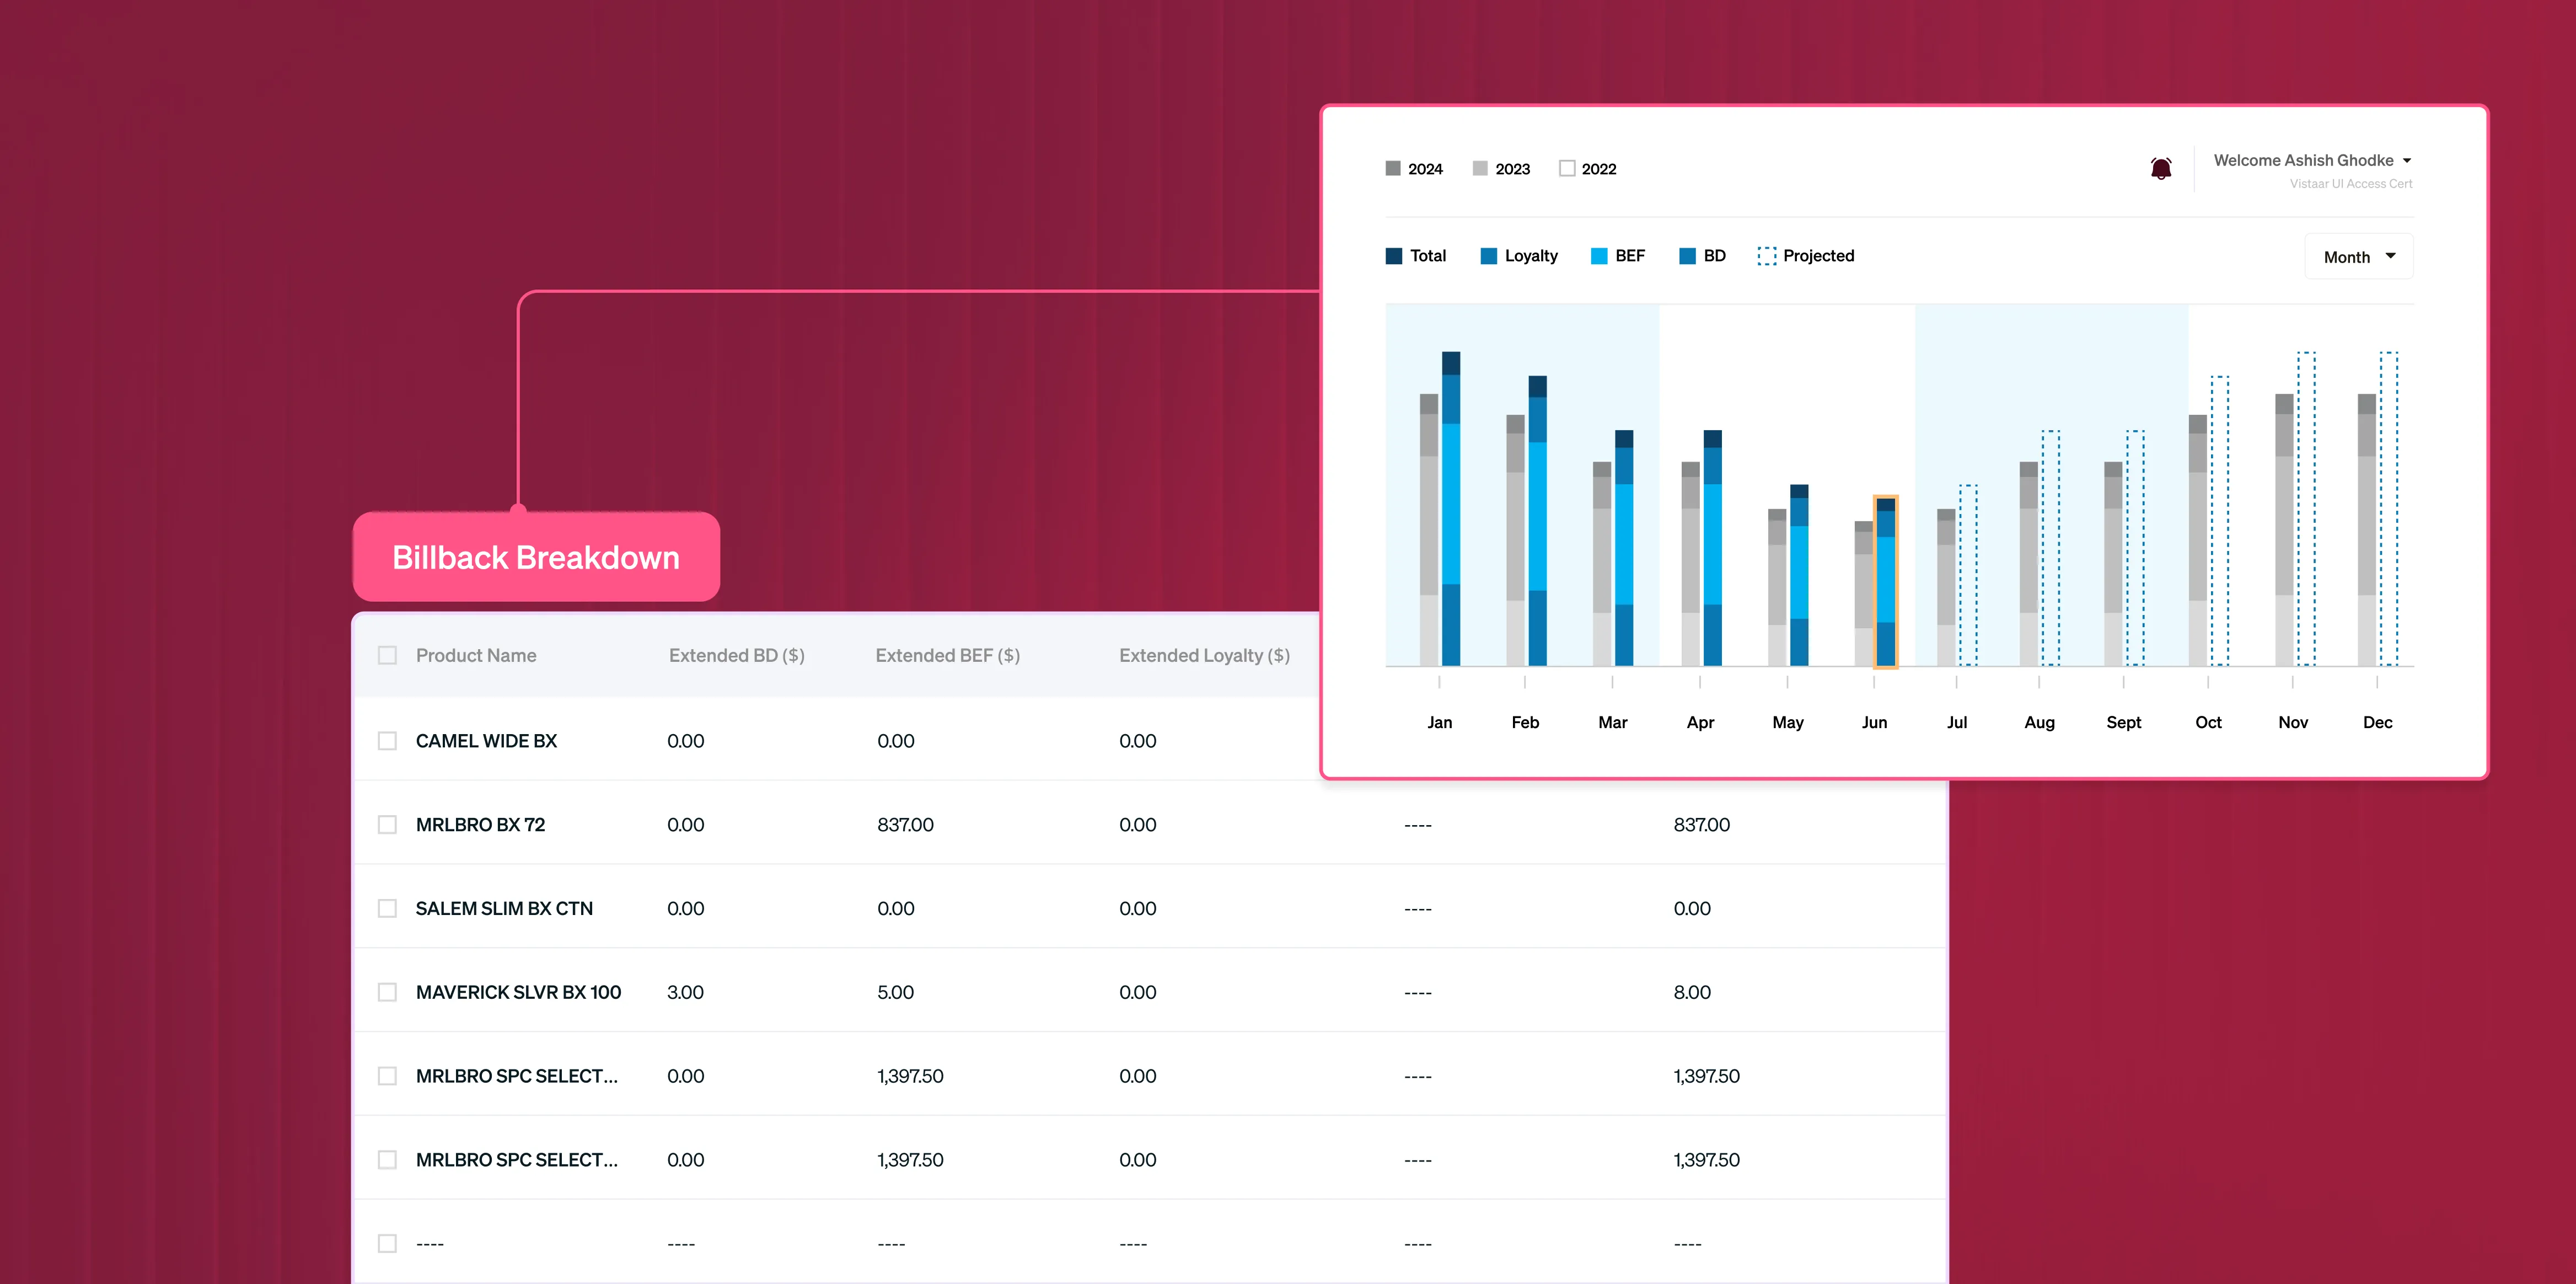Image resolution: width=2576 pixels, height=1284 pixels.
Task: Select all rows via header checkbox
Action: pos(387,655)
